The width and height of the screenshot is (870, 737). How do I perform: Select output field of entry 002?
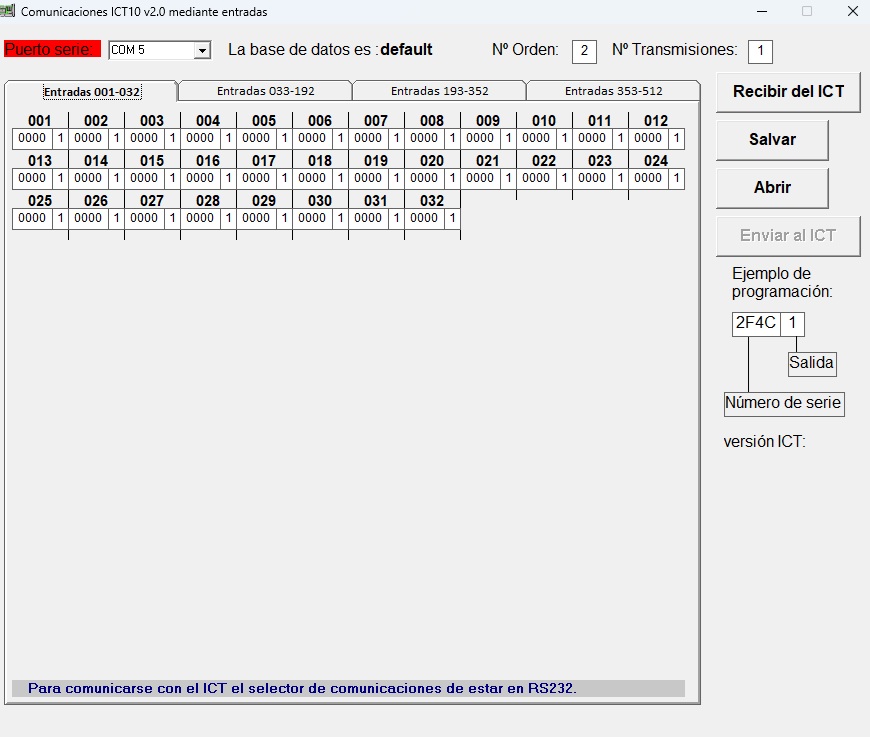tap(117, 138)
